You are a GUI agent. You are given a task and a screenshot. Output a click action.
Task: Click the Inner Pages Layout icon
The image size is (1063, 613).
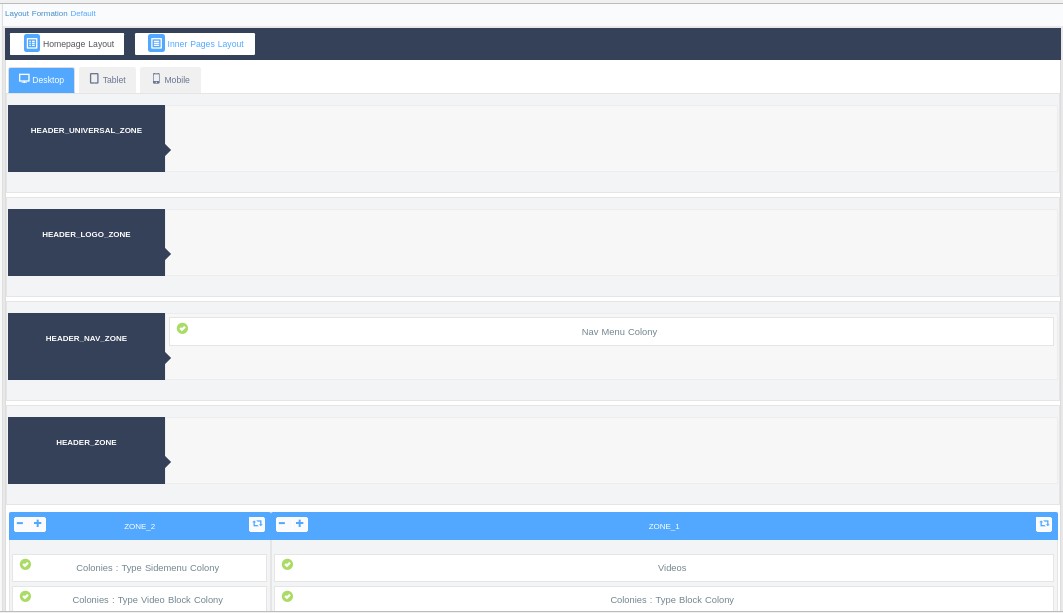tap(156, 43)
